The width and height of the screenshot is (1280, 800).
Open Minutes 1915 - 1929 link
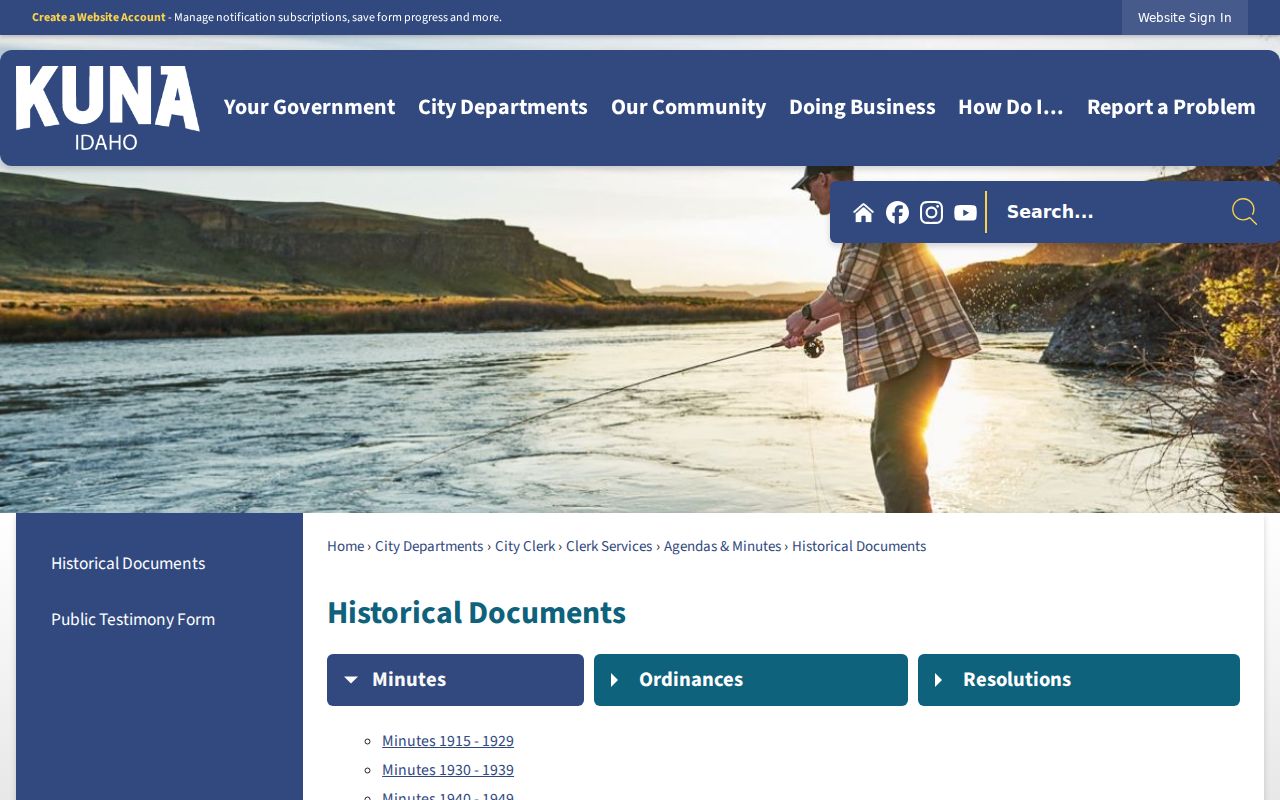(x=448, y=742)
